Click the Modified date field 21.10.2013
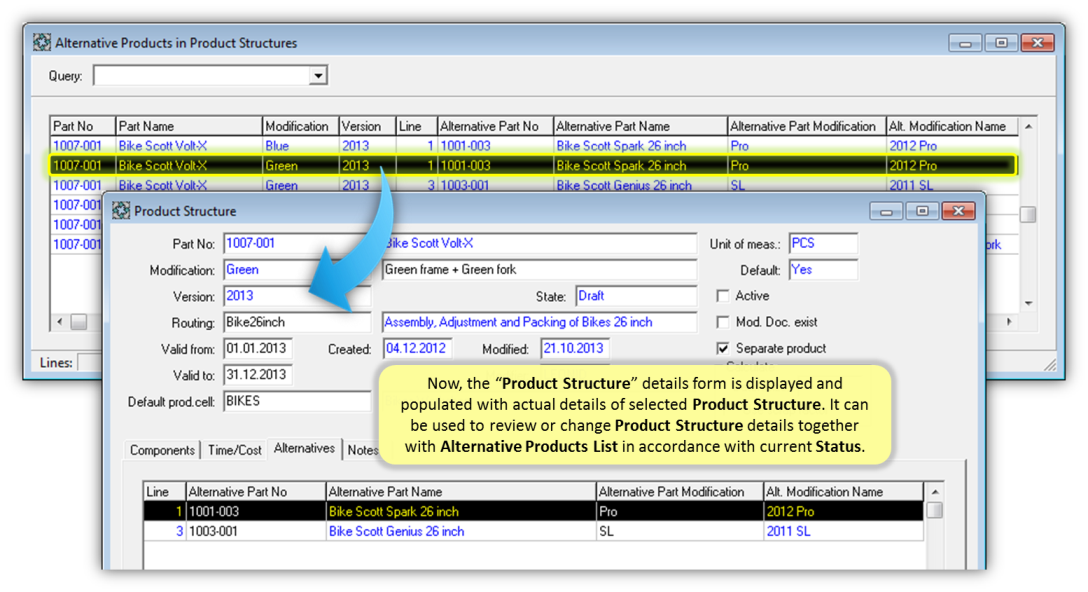 pos(575,348)
